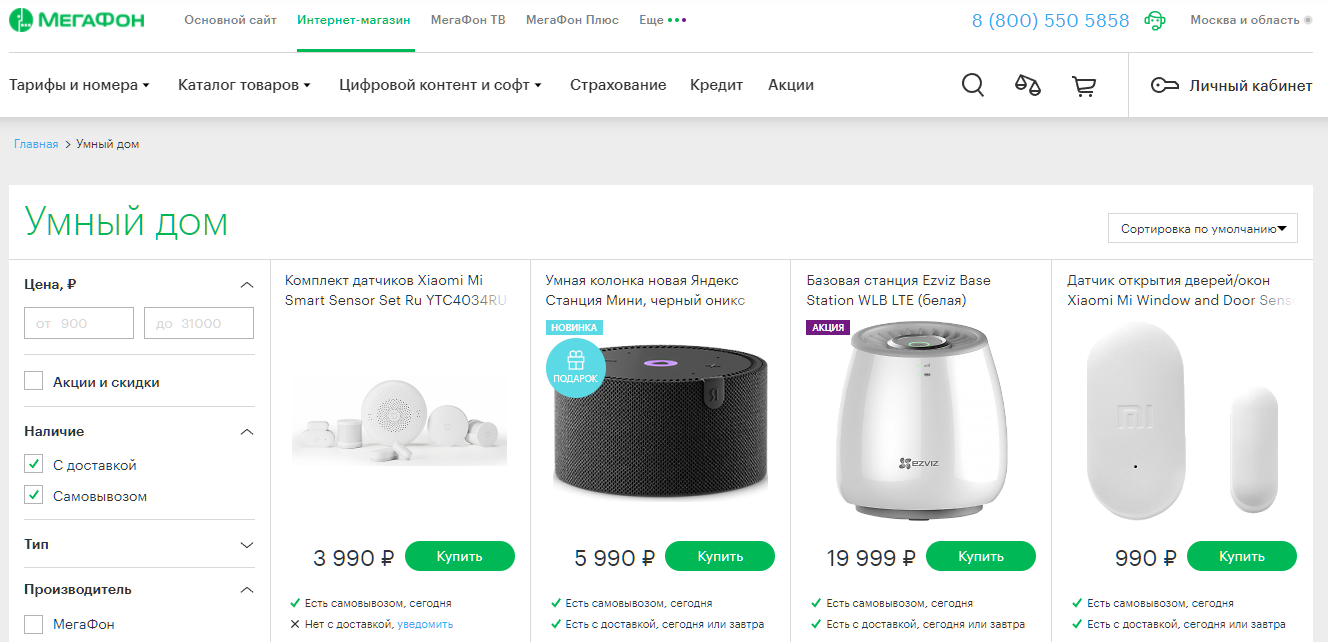Click the Еще three dots icon
Viewport: 1328px width, 642px height.
coord(677,20)
